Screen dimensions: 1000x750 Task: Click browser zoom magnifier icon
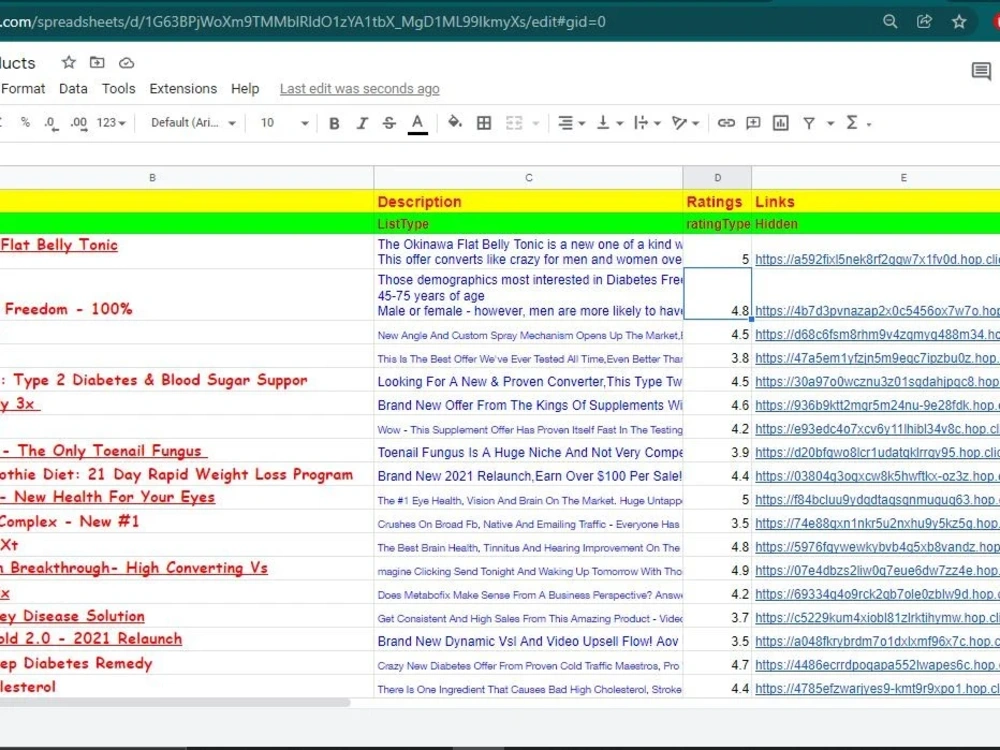890,22
